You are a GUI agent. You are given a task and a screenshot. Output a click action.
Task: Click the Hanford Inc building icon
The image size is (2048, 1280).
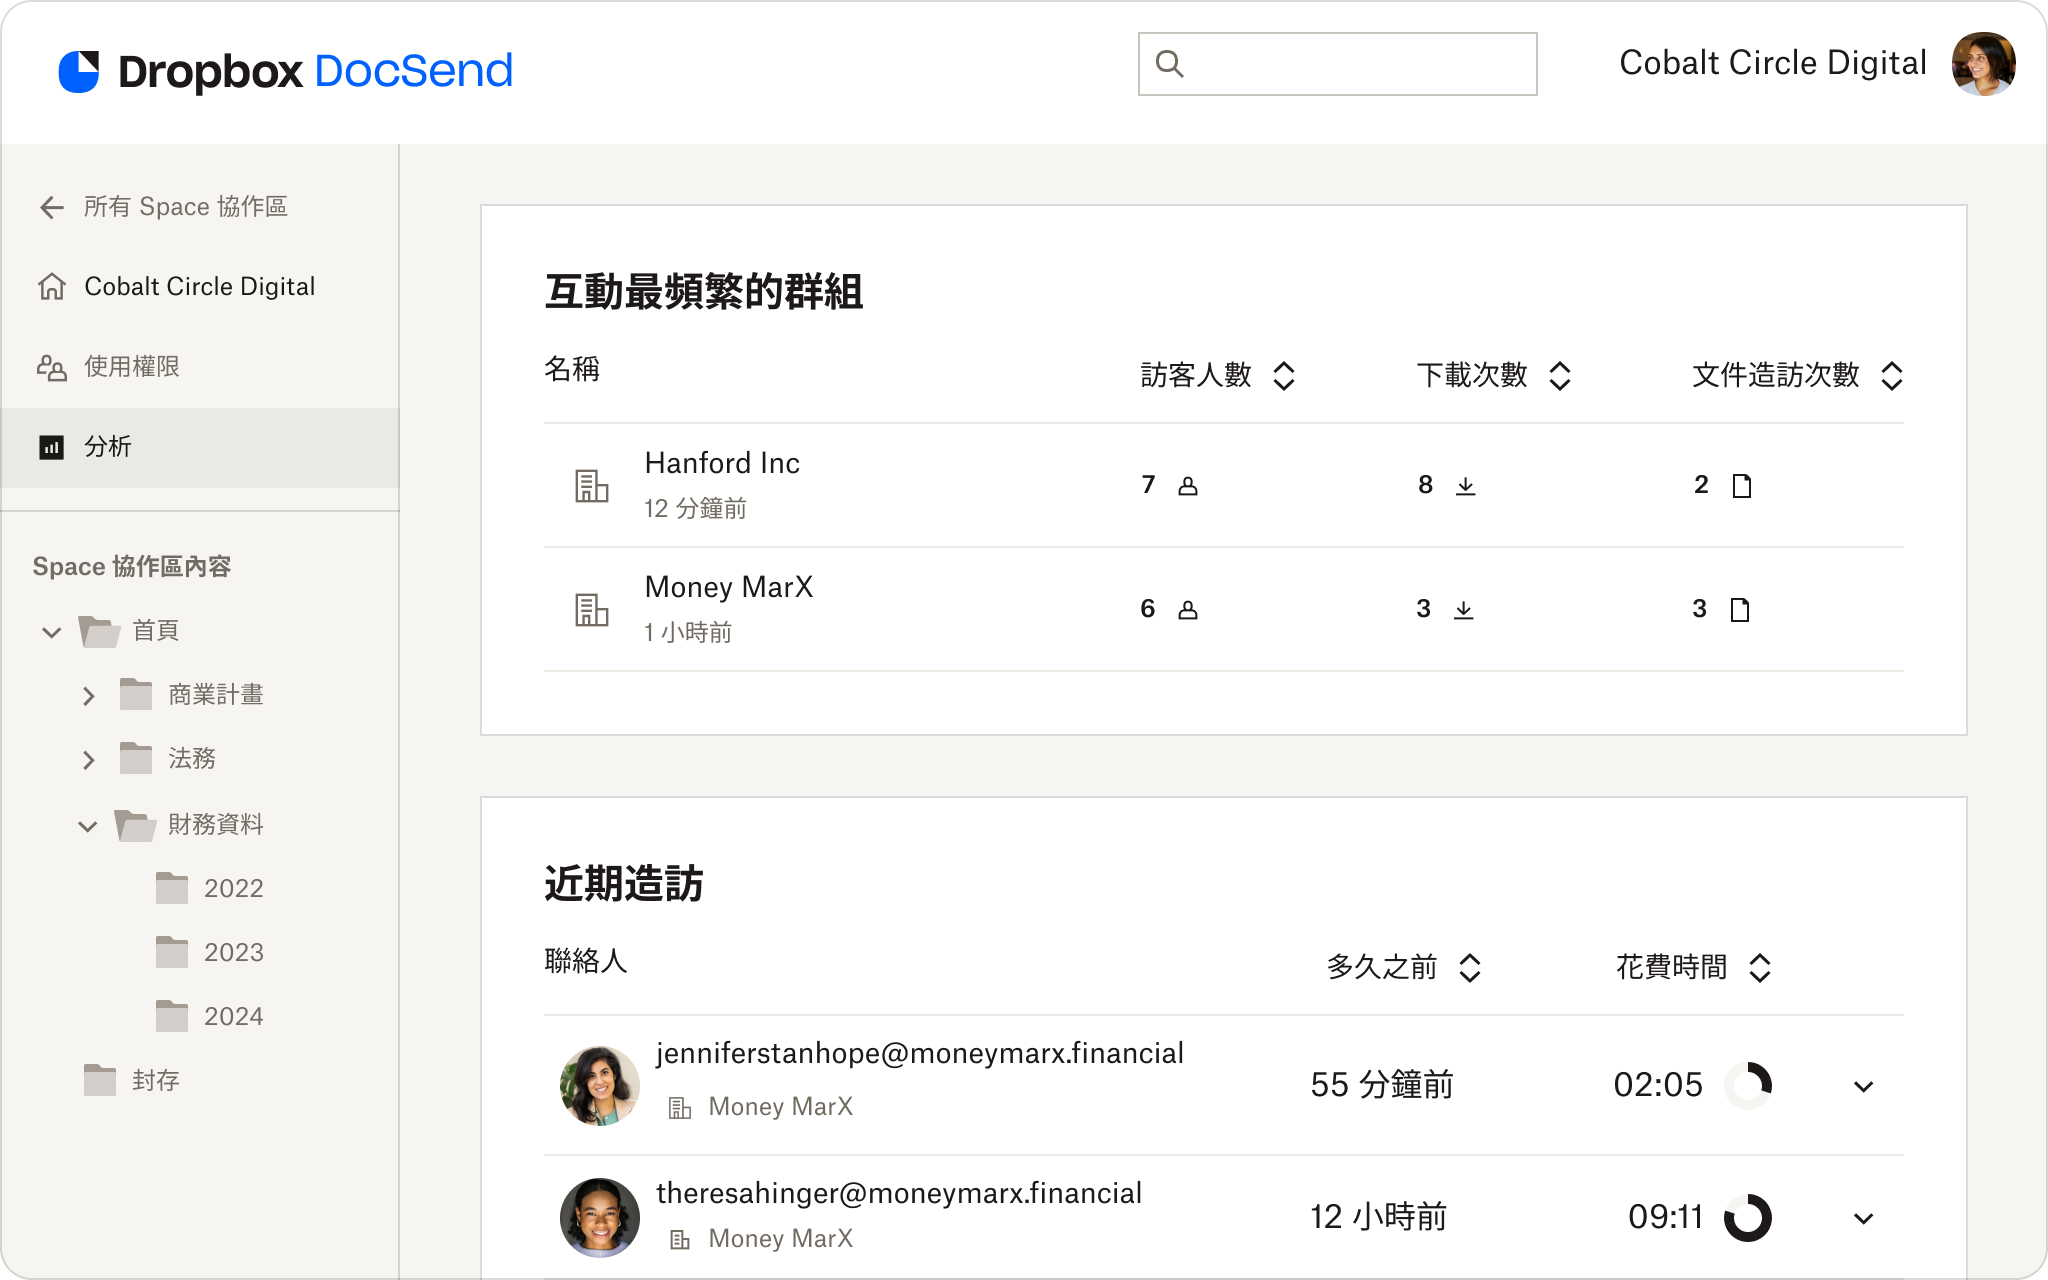591,486
